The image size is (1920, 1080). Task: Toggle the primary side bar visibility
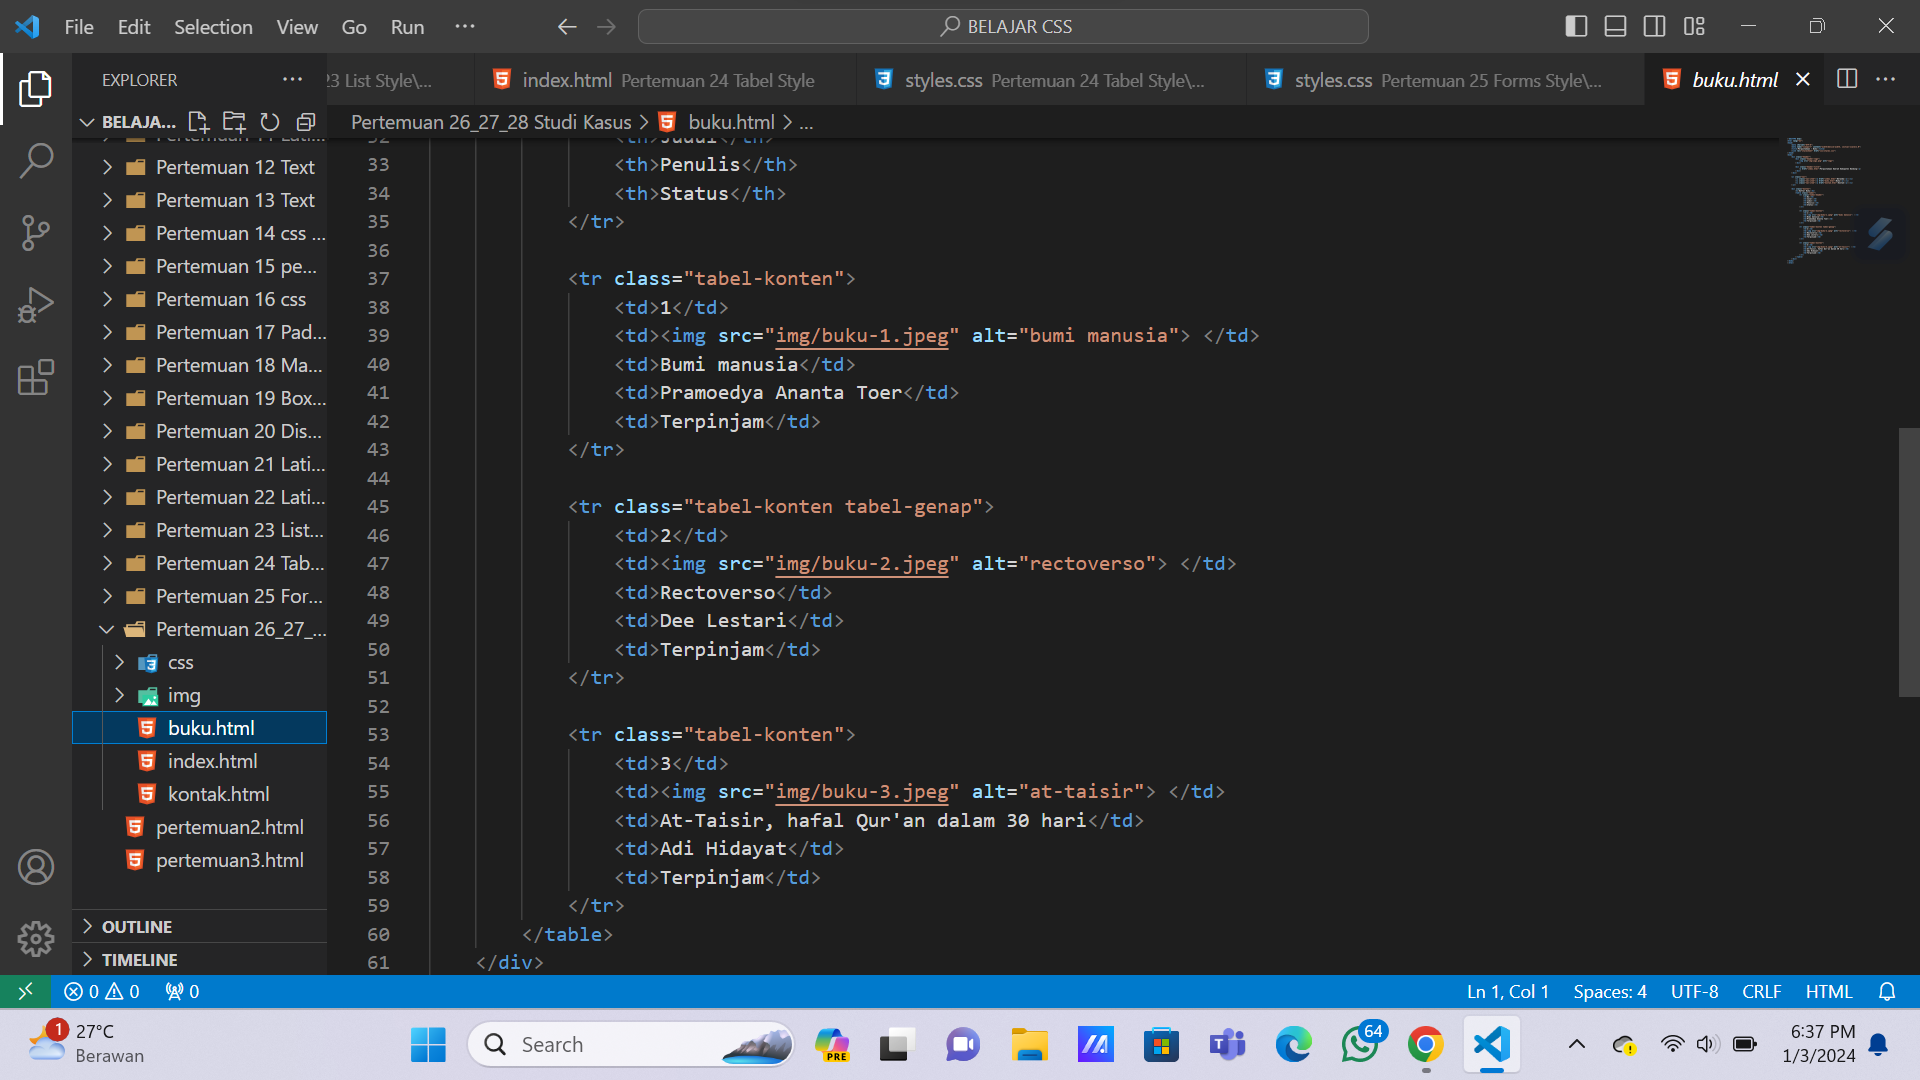[x=1576, y=27]
